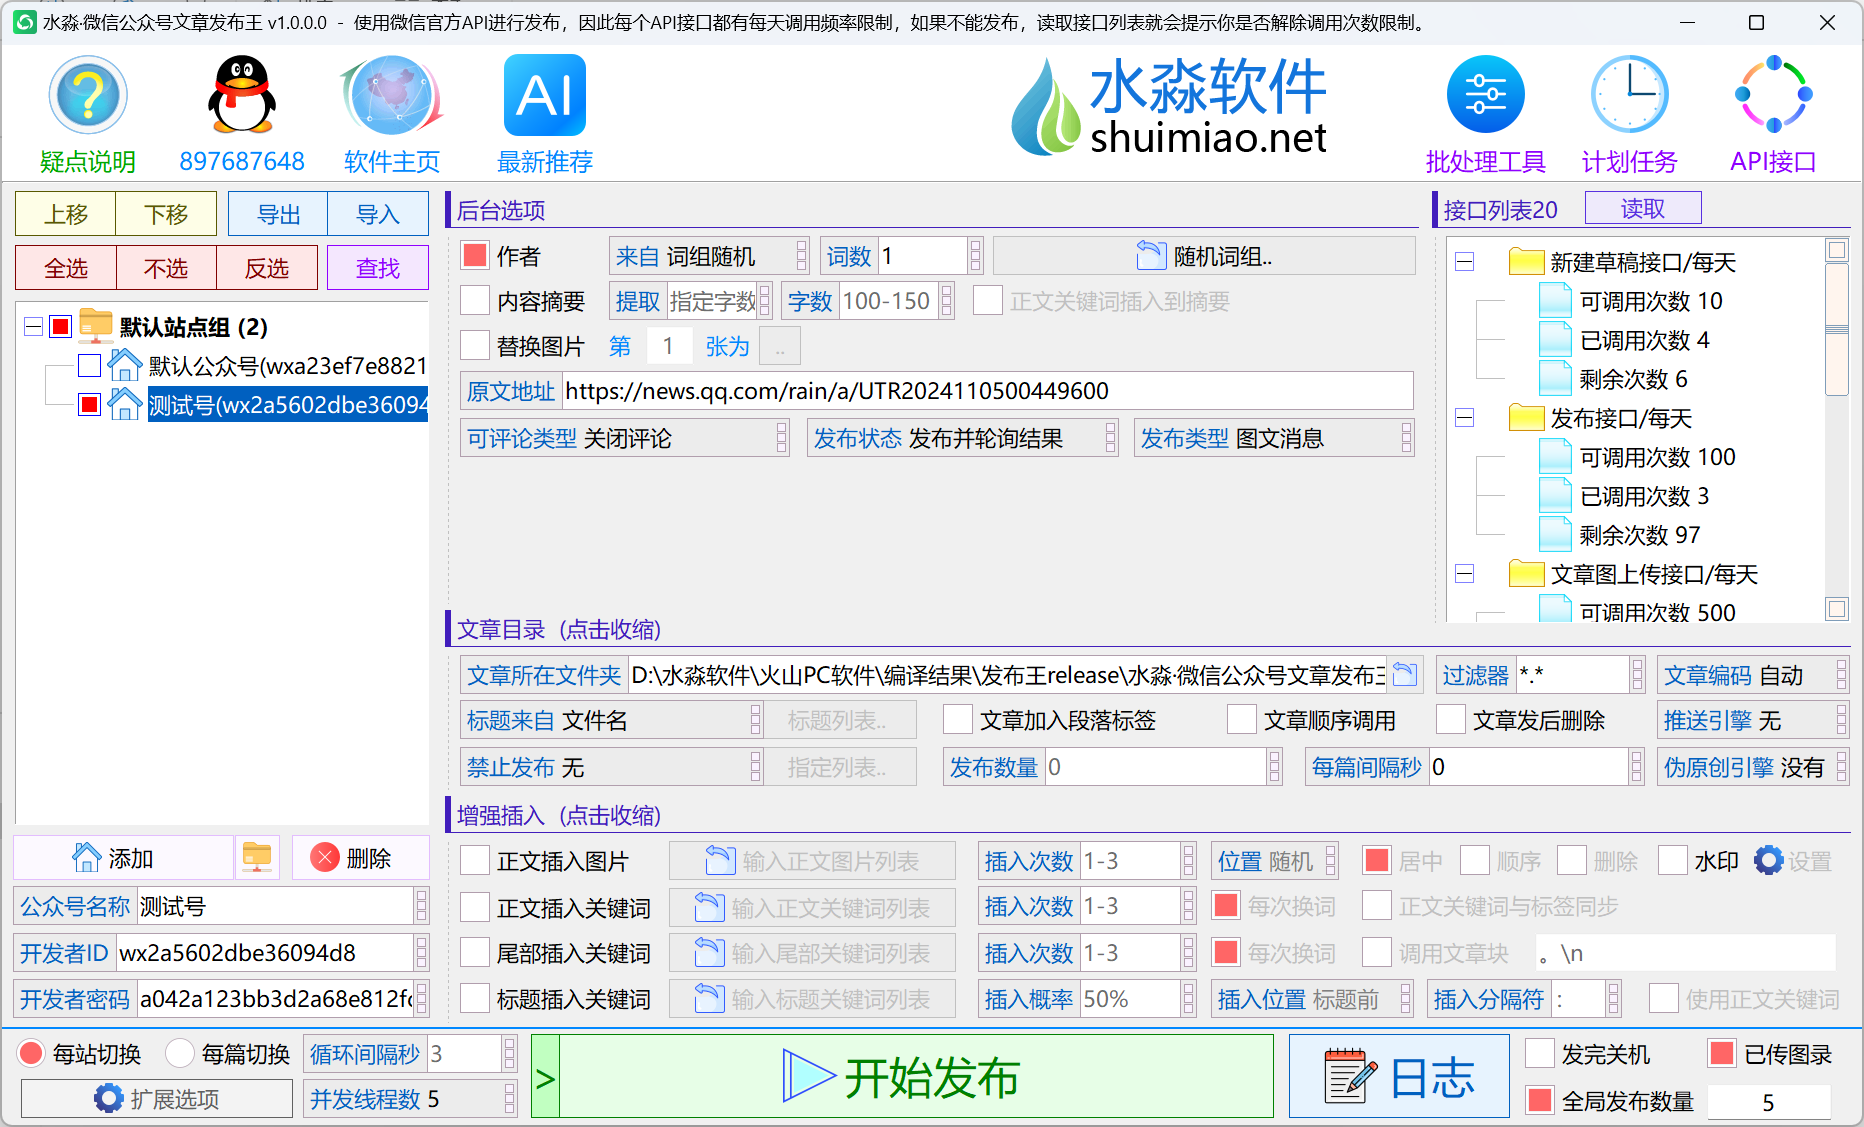
Task: Click the 上移 button
Action: tap(66, 214)
